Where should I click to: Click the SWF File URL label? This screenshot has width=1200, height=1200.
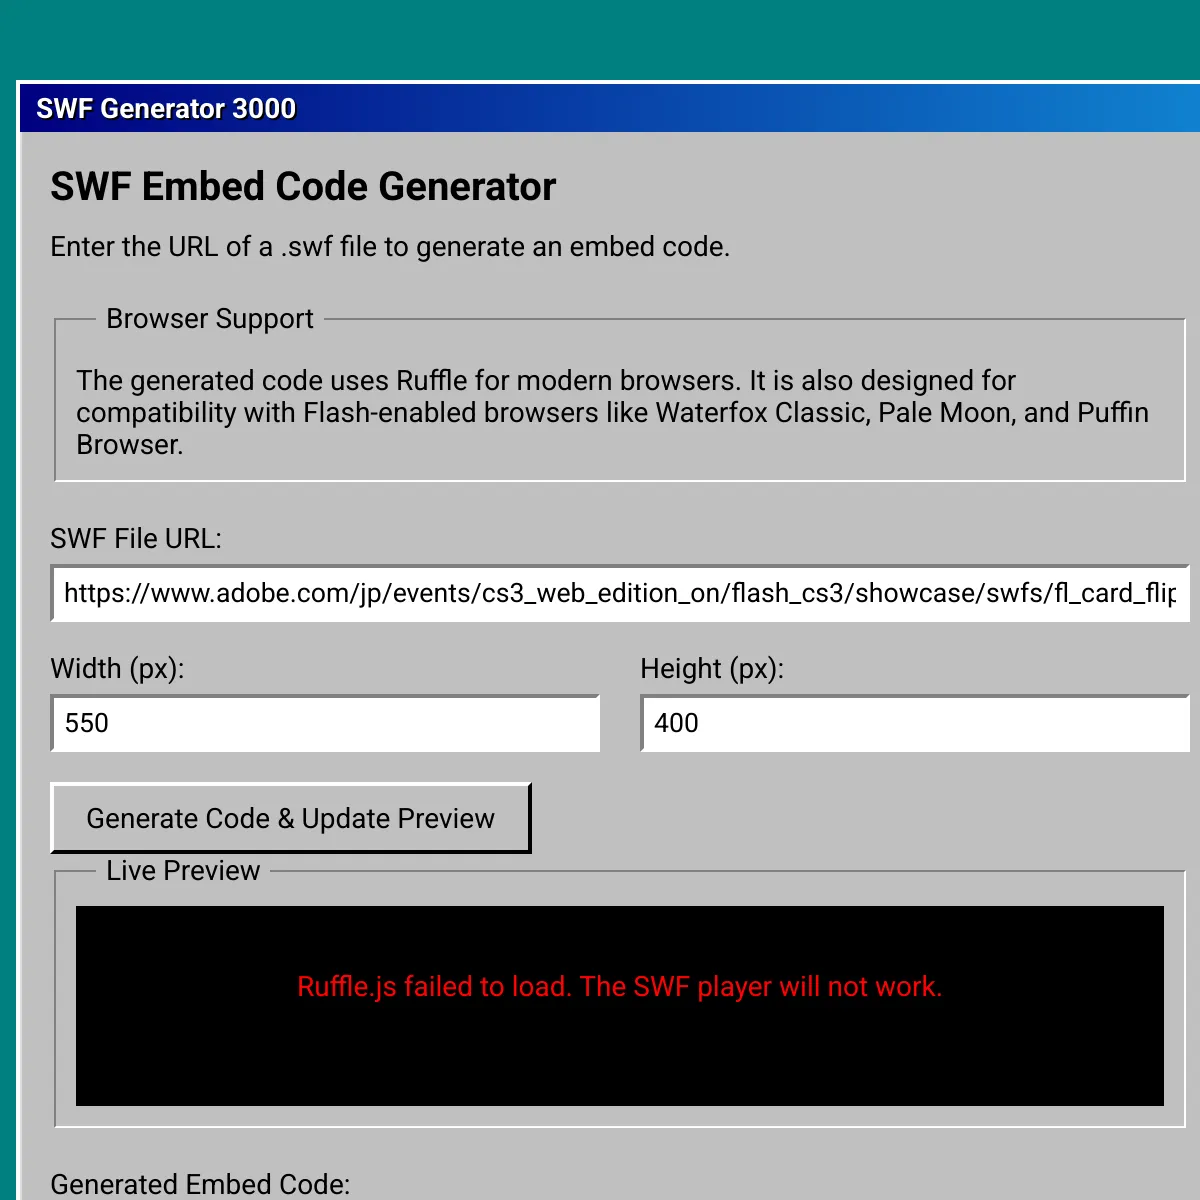click(136, 538)
